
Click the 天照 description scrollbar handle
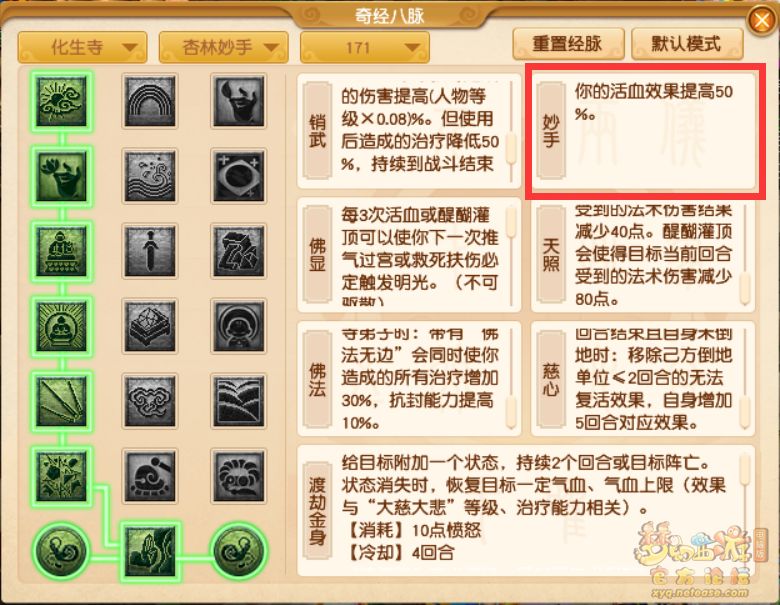pos(745,289)
